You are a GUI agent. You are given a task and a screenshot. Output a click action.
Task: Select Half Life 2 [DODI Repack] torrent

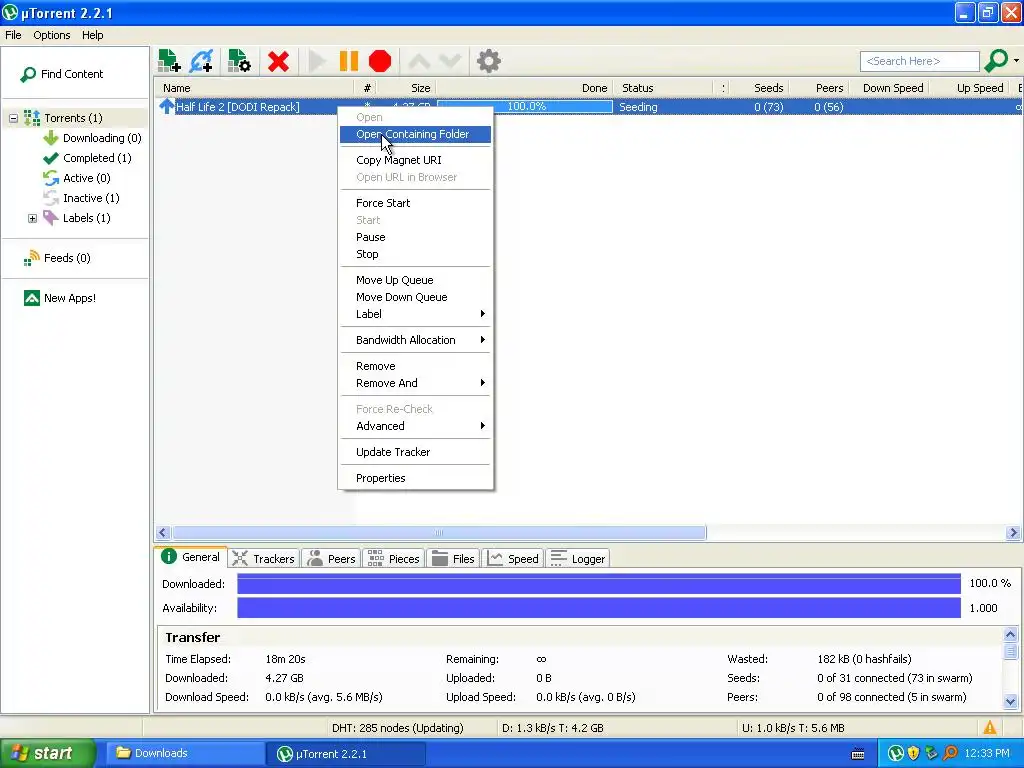tap(238, 107)
